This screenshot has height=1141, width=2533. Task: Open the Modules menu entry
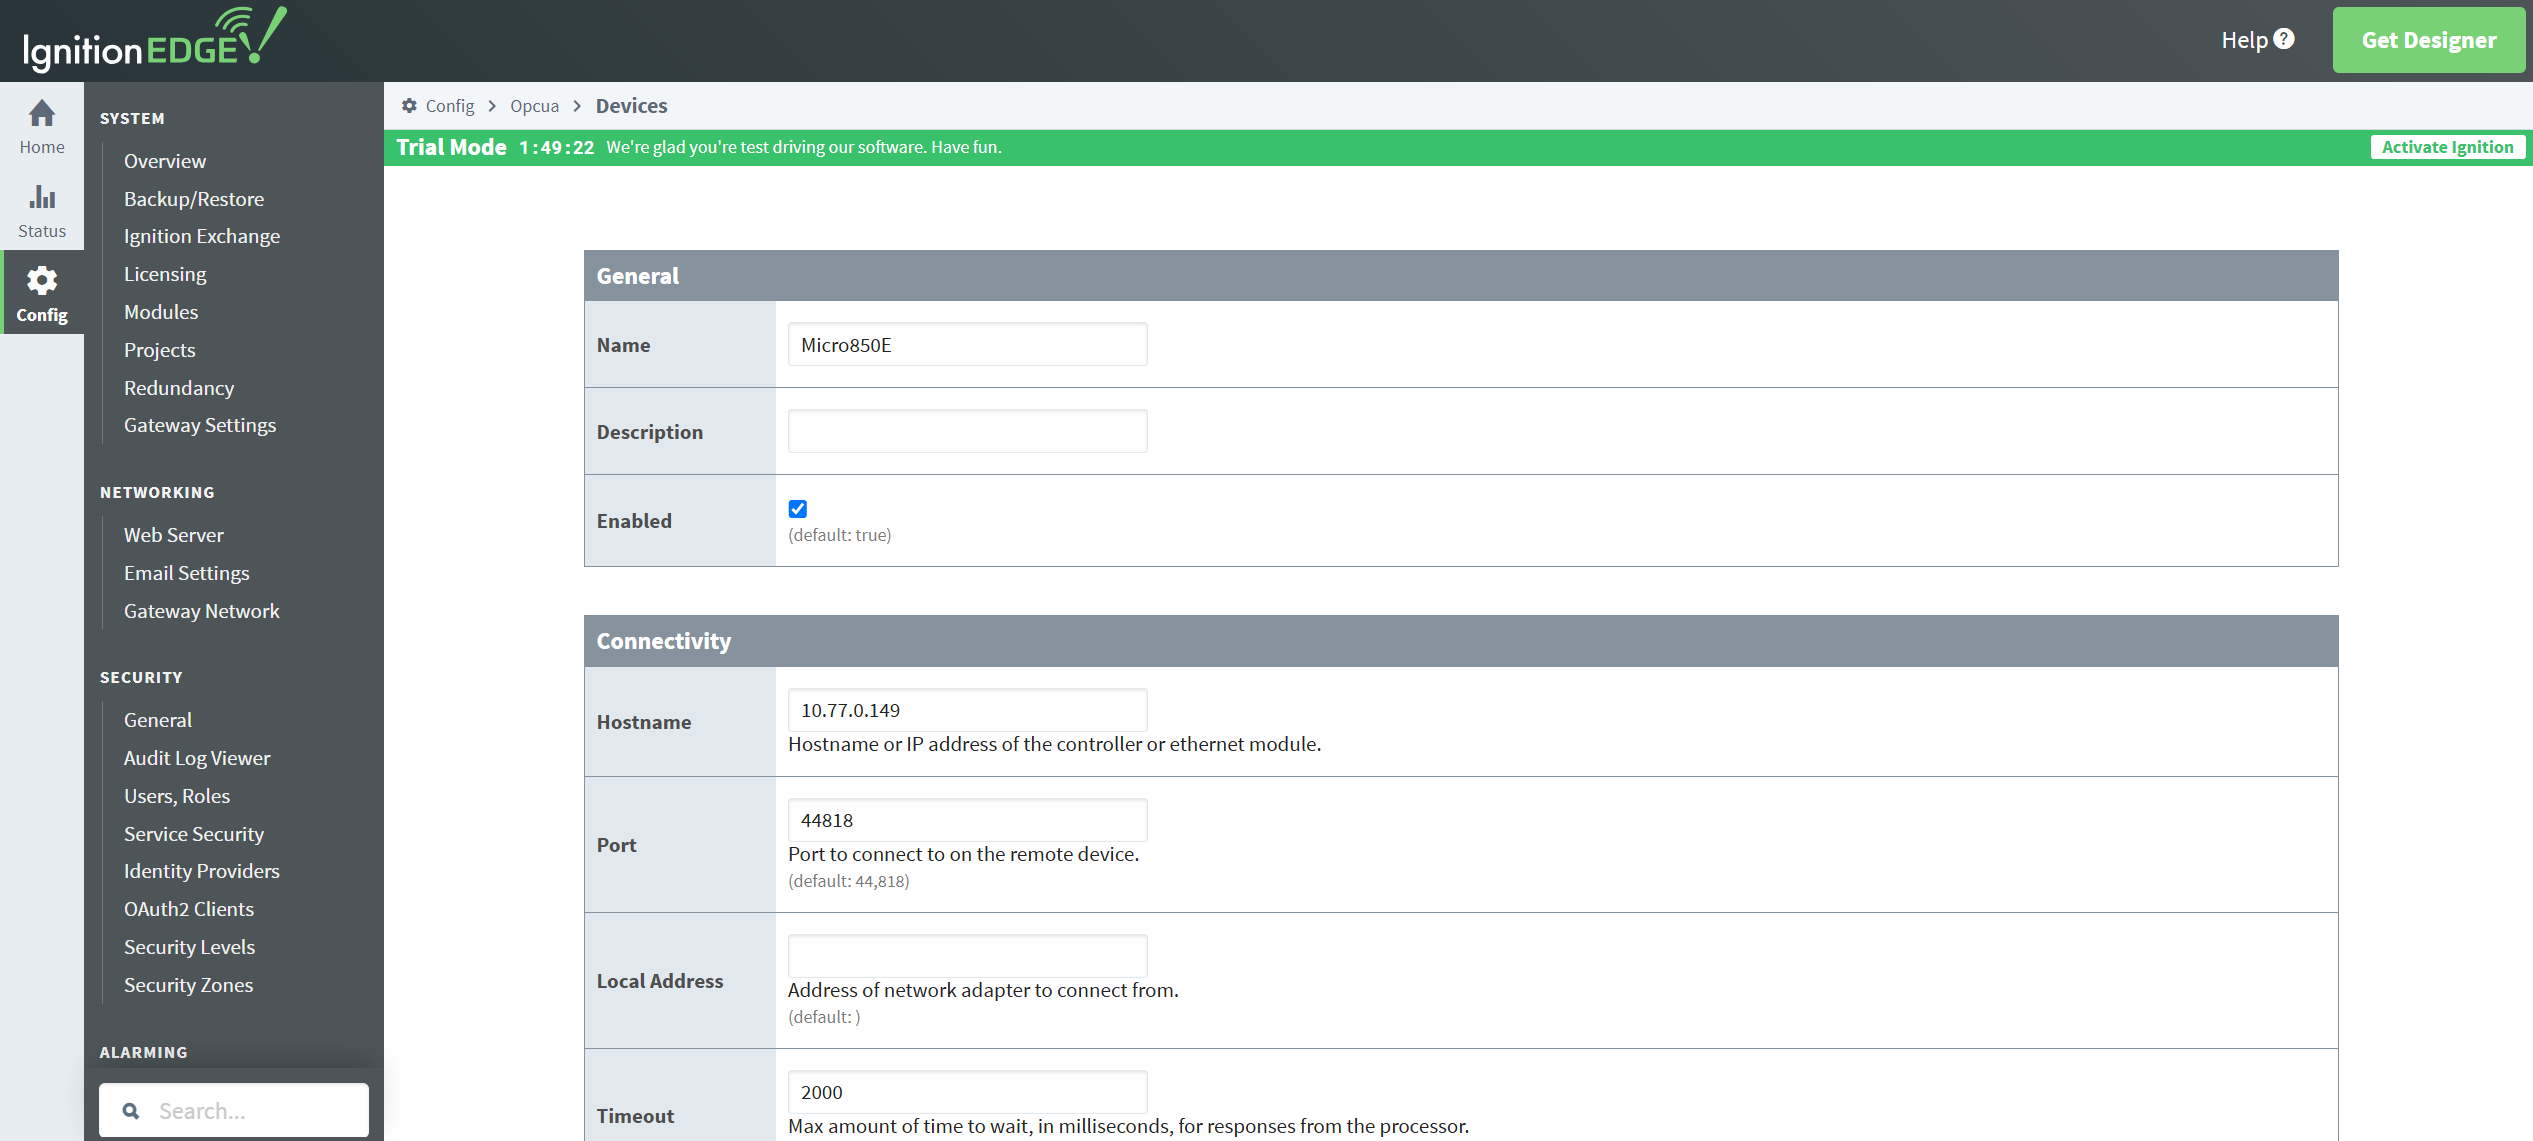(x=160, y=312)
